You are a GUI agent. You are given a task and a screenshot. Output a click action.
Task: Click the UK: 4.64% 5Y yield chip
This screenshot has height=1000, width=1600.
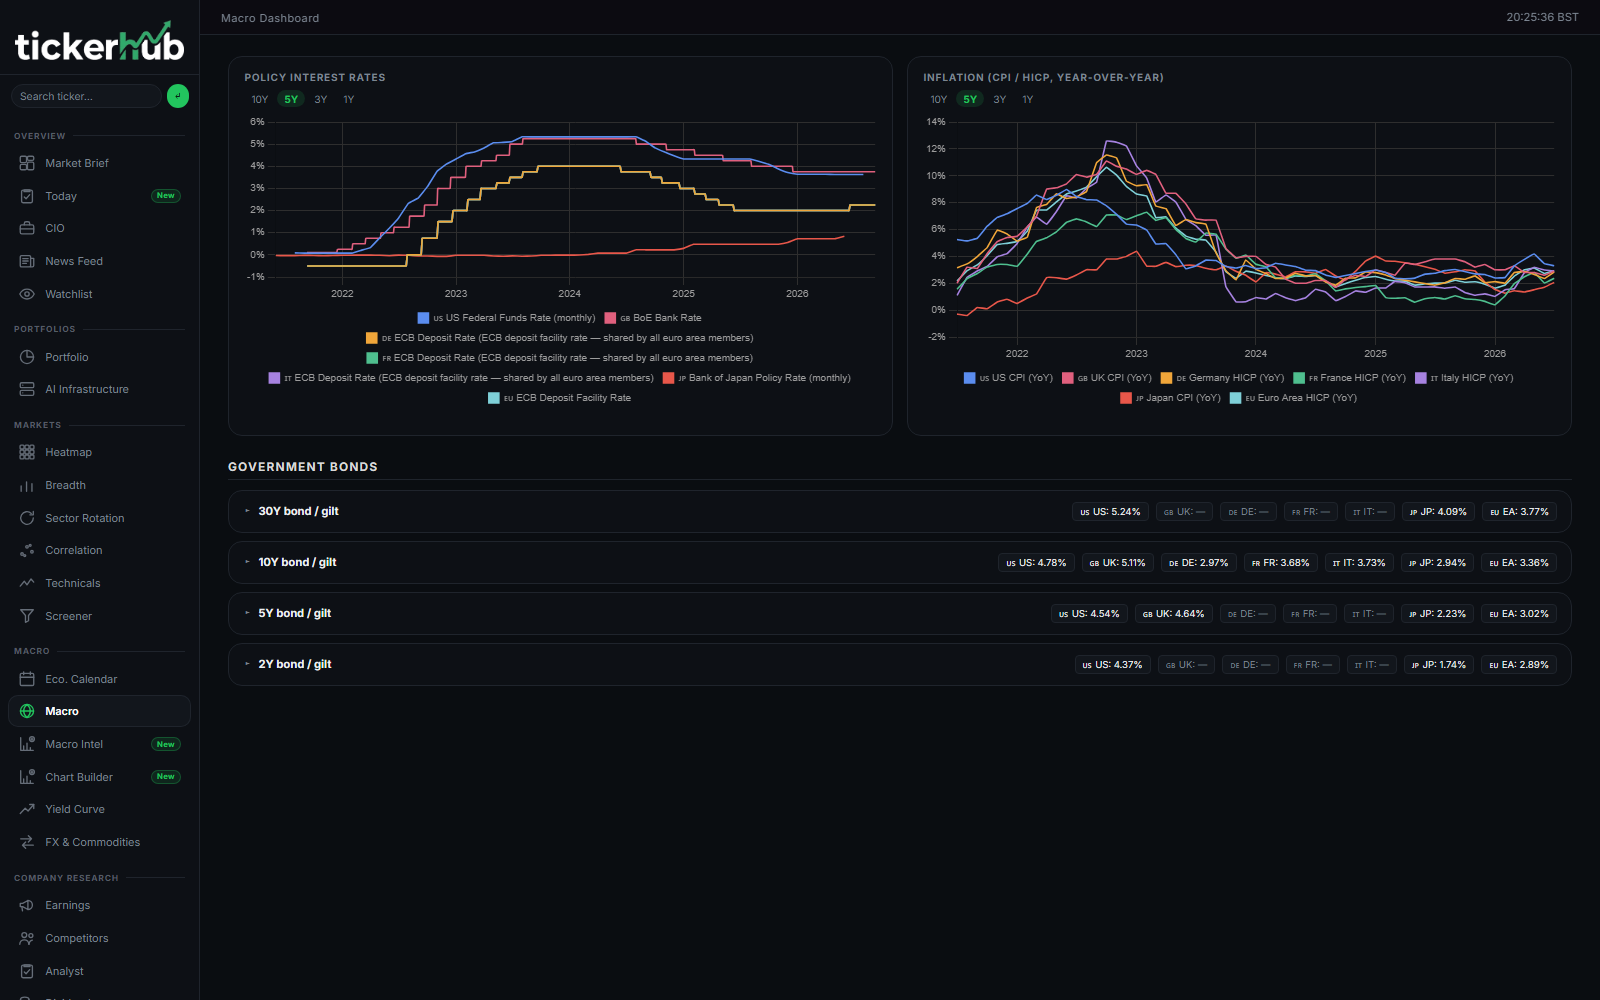coord(1174,614)
